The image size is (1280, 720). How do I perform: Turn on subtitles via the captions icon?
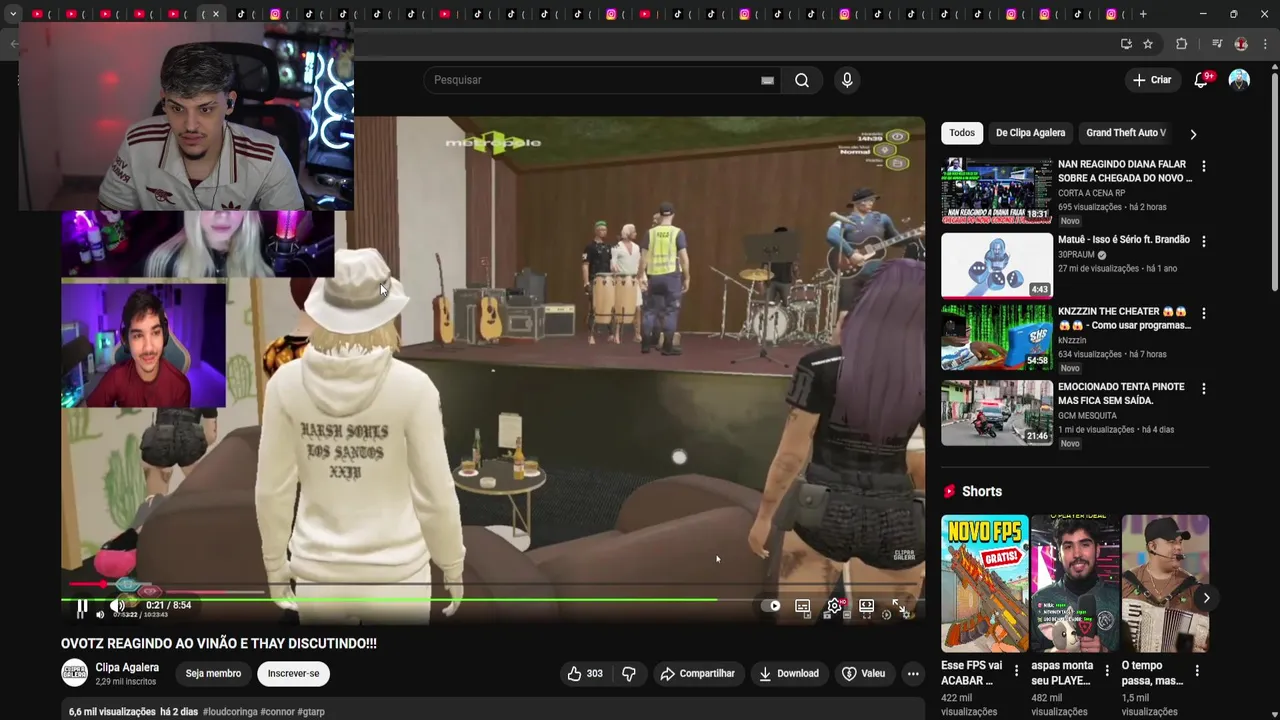(x=802, y=606)
